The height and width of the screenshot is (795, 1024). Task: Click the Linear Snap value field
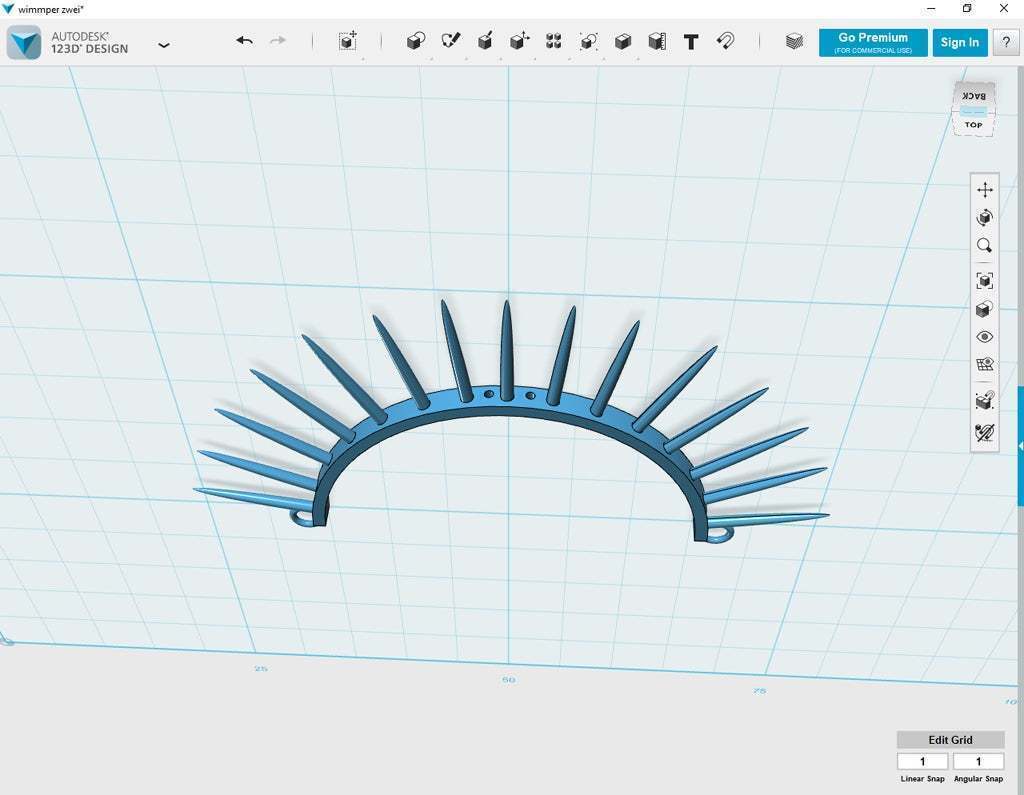[922, 762]
